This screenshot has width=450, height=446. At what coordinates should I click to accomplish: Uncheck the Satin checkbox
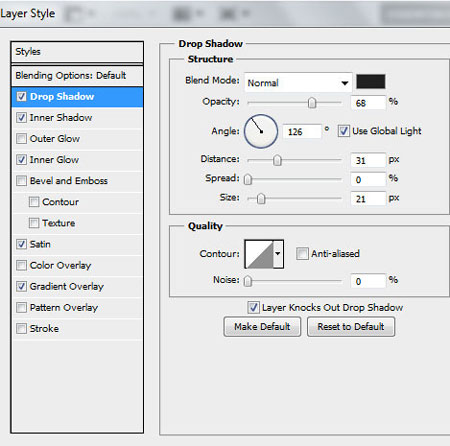tap(22, 244)
